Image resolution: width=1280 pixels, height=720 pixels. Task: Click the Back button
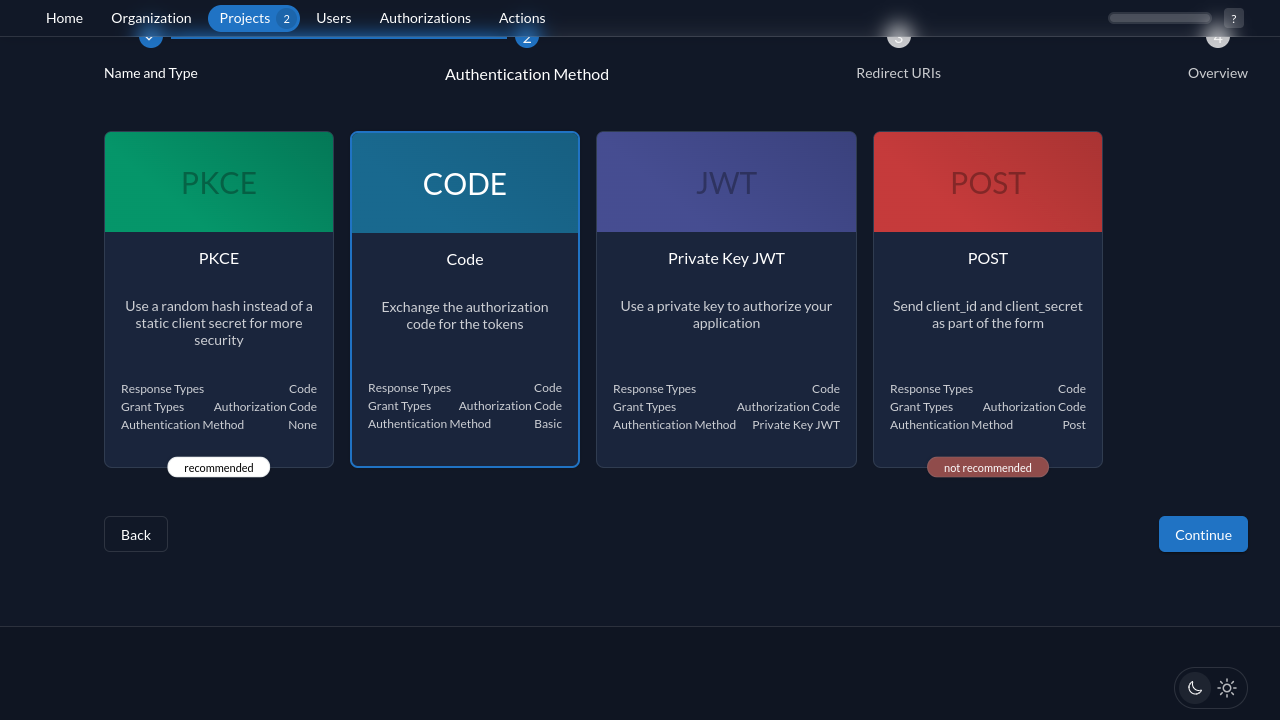tap(135, 534)
